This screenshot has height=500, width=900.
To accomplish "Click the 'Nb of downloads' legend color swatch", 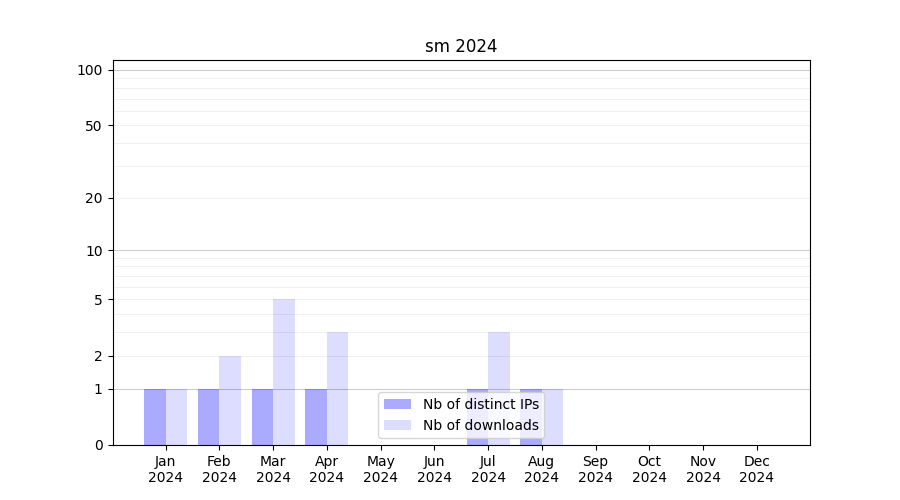I will [397, 425].
